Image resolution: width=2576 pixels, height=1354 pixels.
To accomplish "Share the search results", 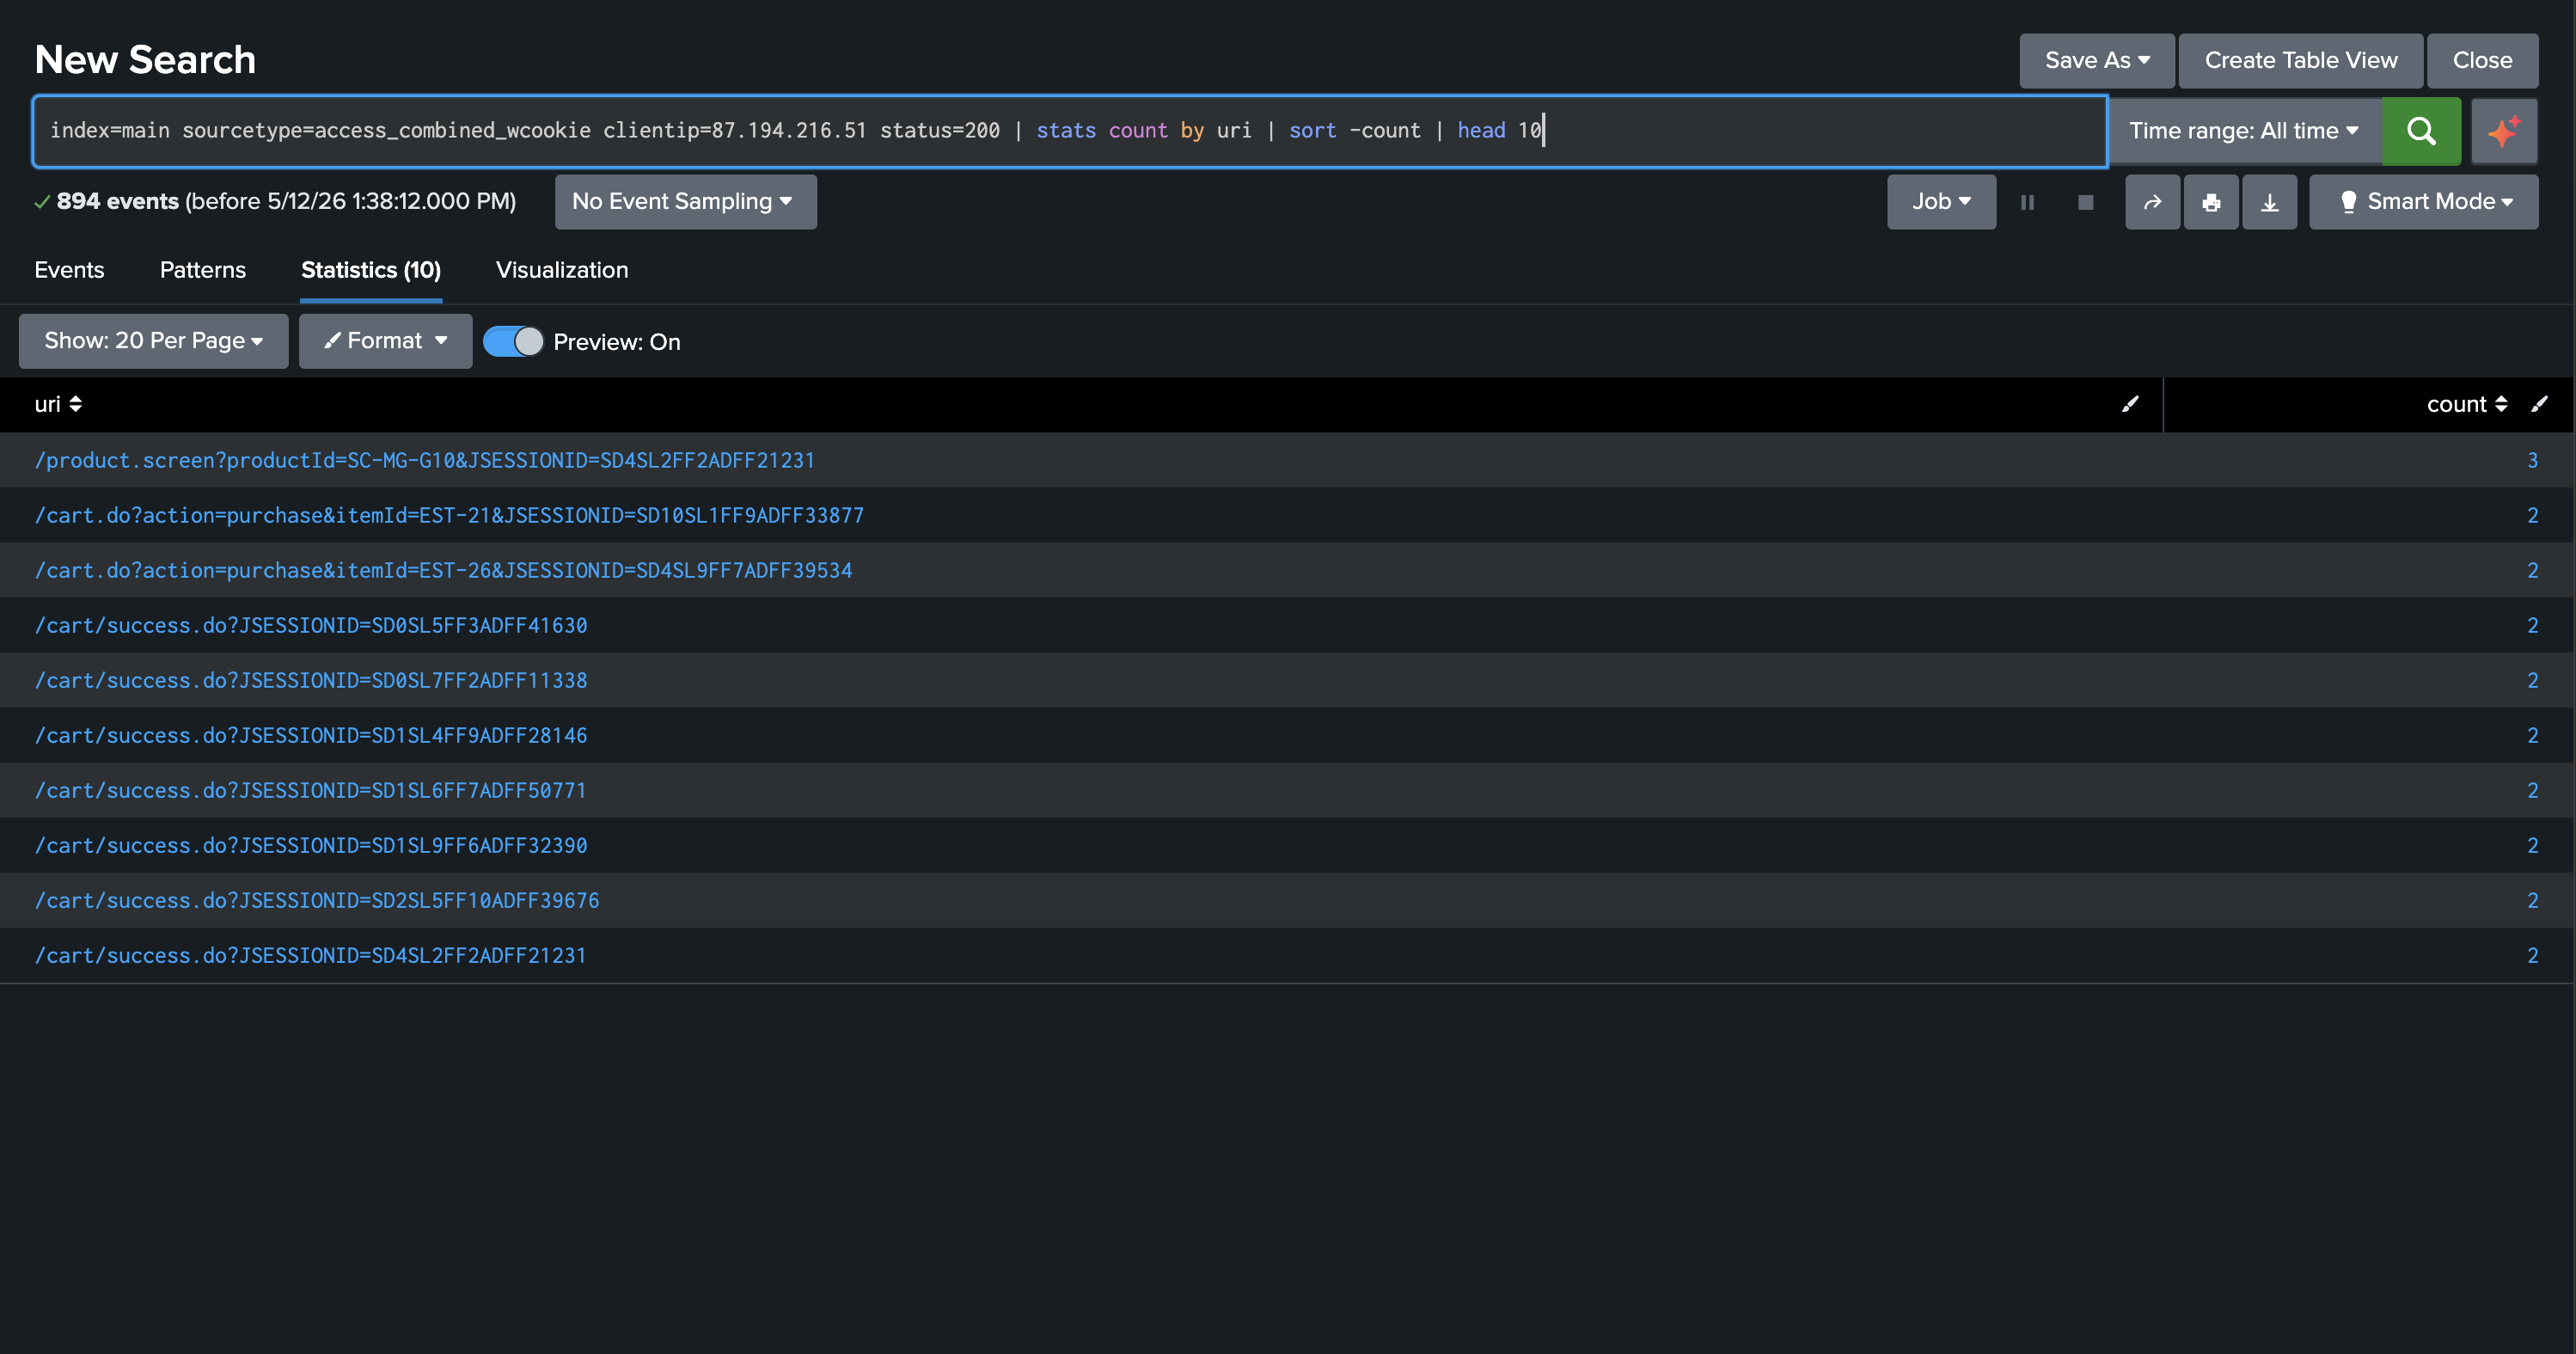I will [2153, 202].
